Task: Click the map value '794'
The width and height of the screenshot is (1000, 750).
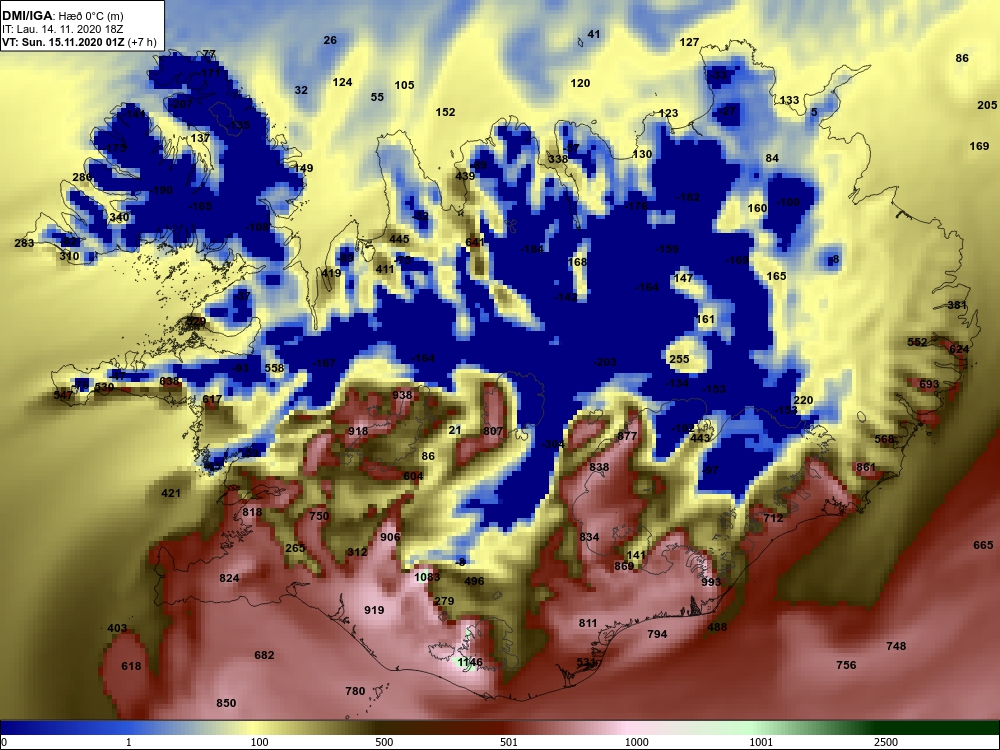Action: pyautogui.click(x=657, y=634)
